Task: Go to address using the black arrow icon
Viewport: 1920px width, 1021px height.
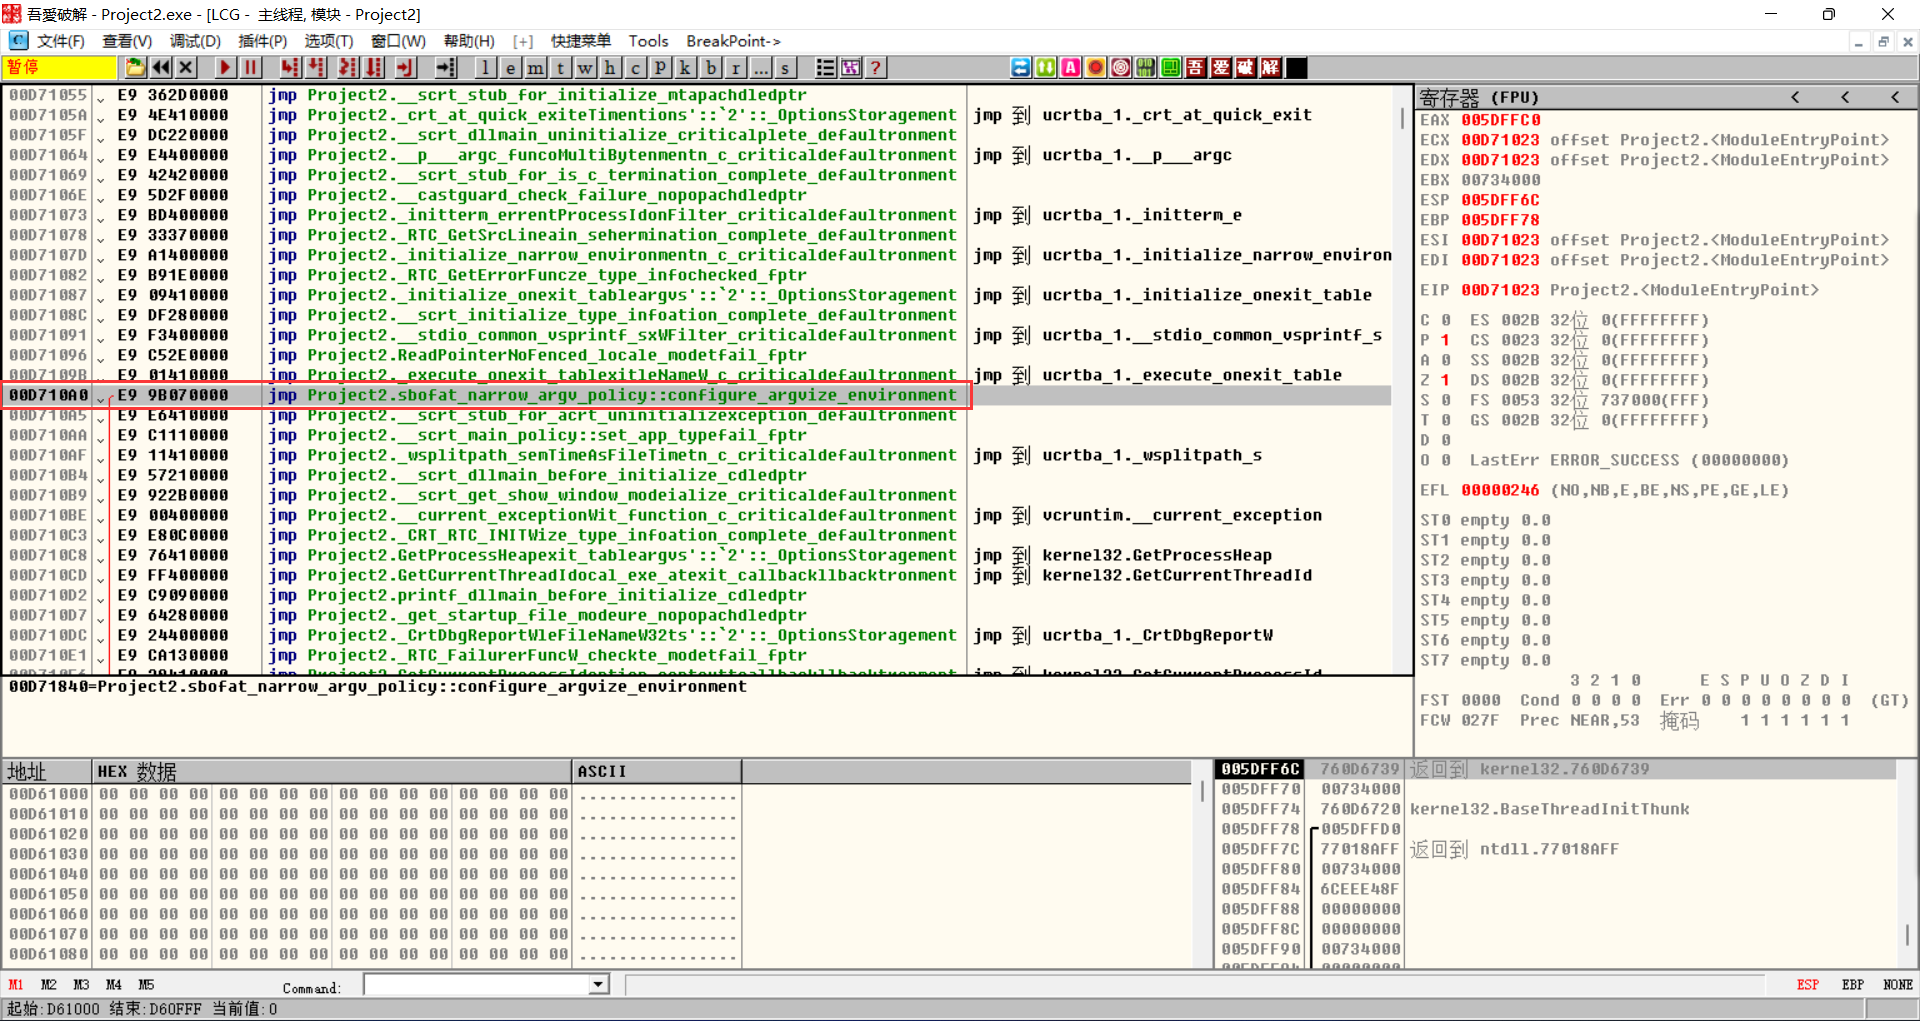Action: click(x=446, y=67)
